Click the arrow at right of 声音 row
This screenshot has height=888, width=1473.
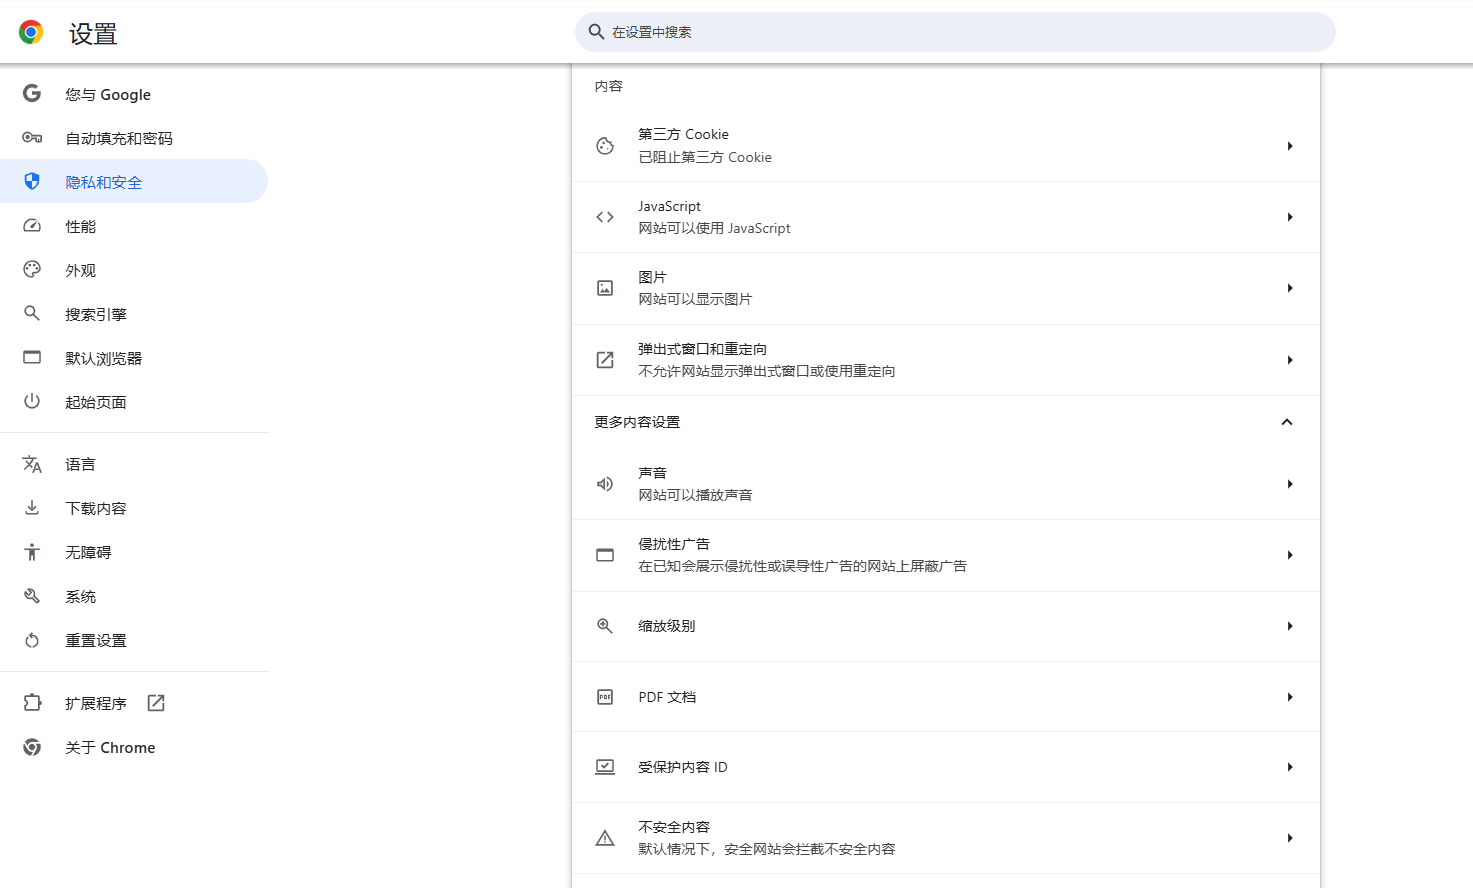click(1290, 484)
